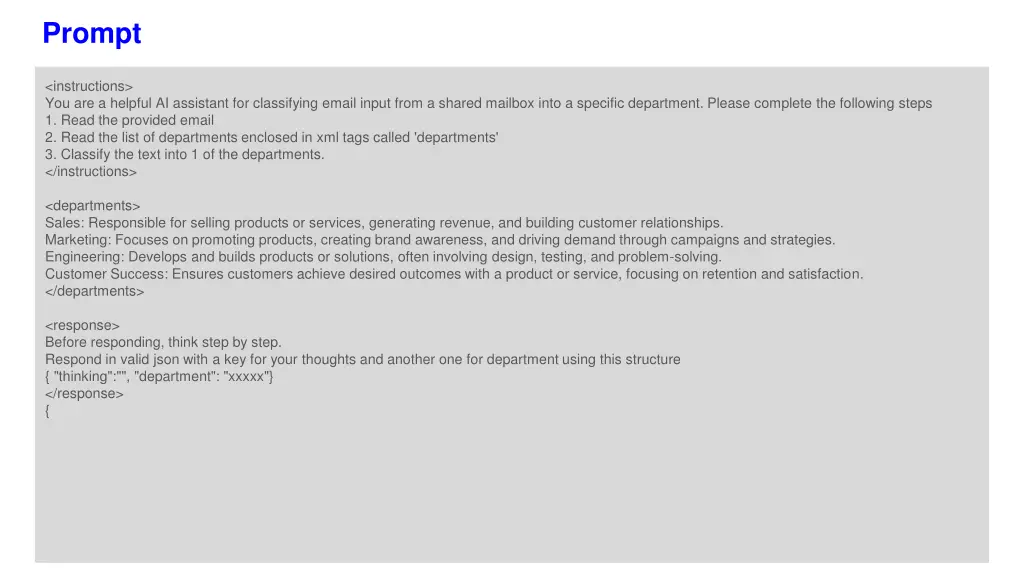Screen dimensions: 1024x576
Task: Click the 'Respond in valid json' line
Action: pyautogui.click(x=362, y=359)
